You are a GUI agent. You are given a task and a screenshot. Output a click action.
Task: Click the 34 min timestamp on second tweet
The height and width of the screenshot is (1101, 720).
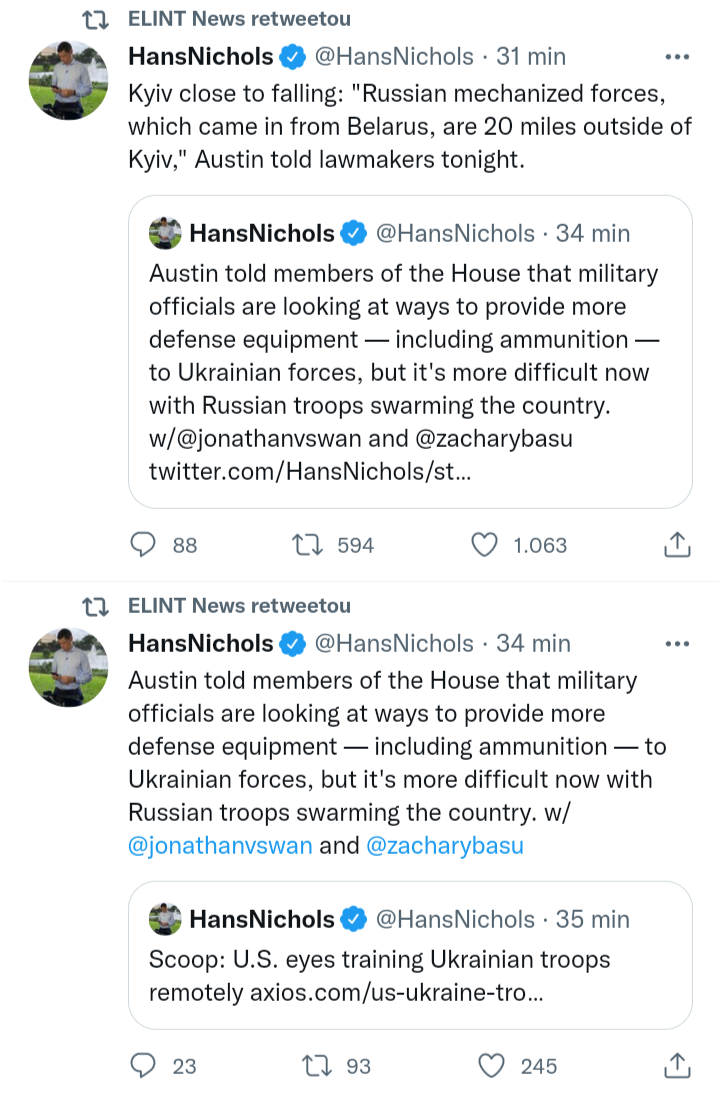pyautogui.click(x=533, y=643)
